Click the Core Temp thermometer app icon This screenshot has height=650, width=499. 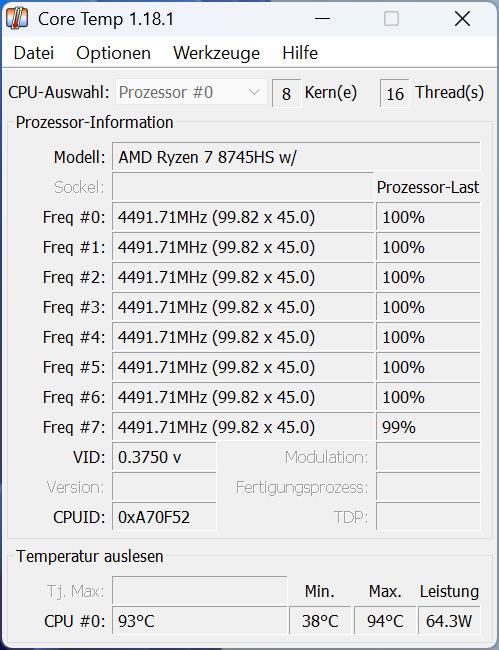coord(17,19)
